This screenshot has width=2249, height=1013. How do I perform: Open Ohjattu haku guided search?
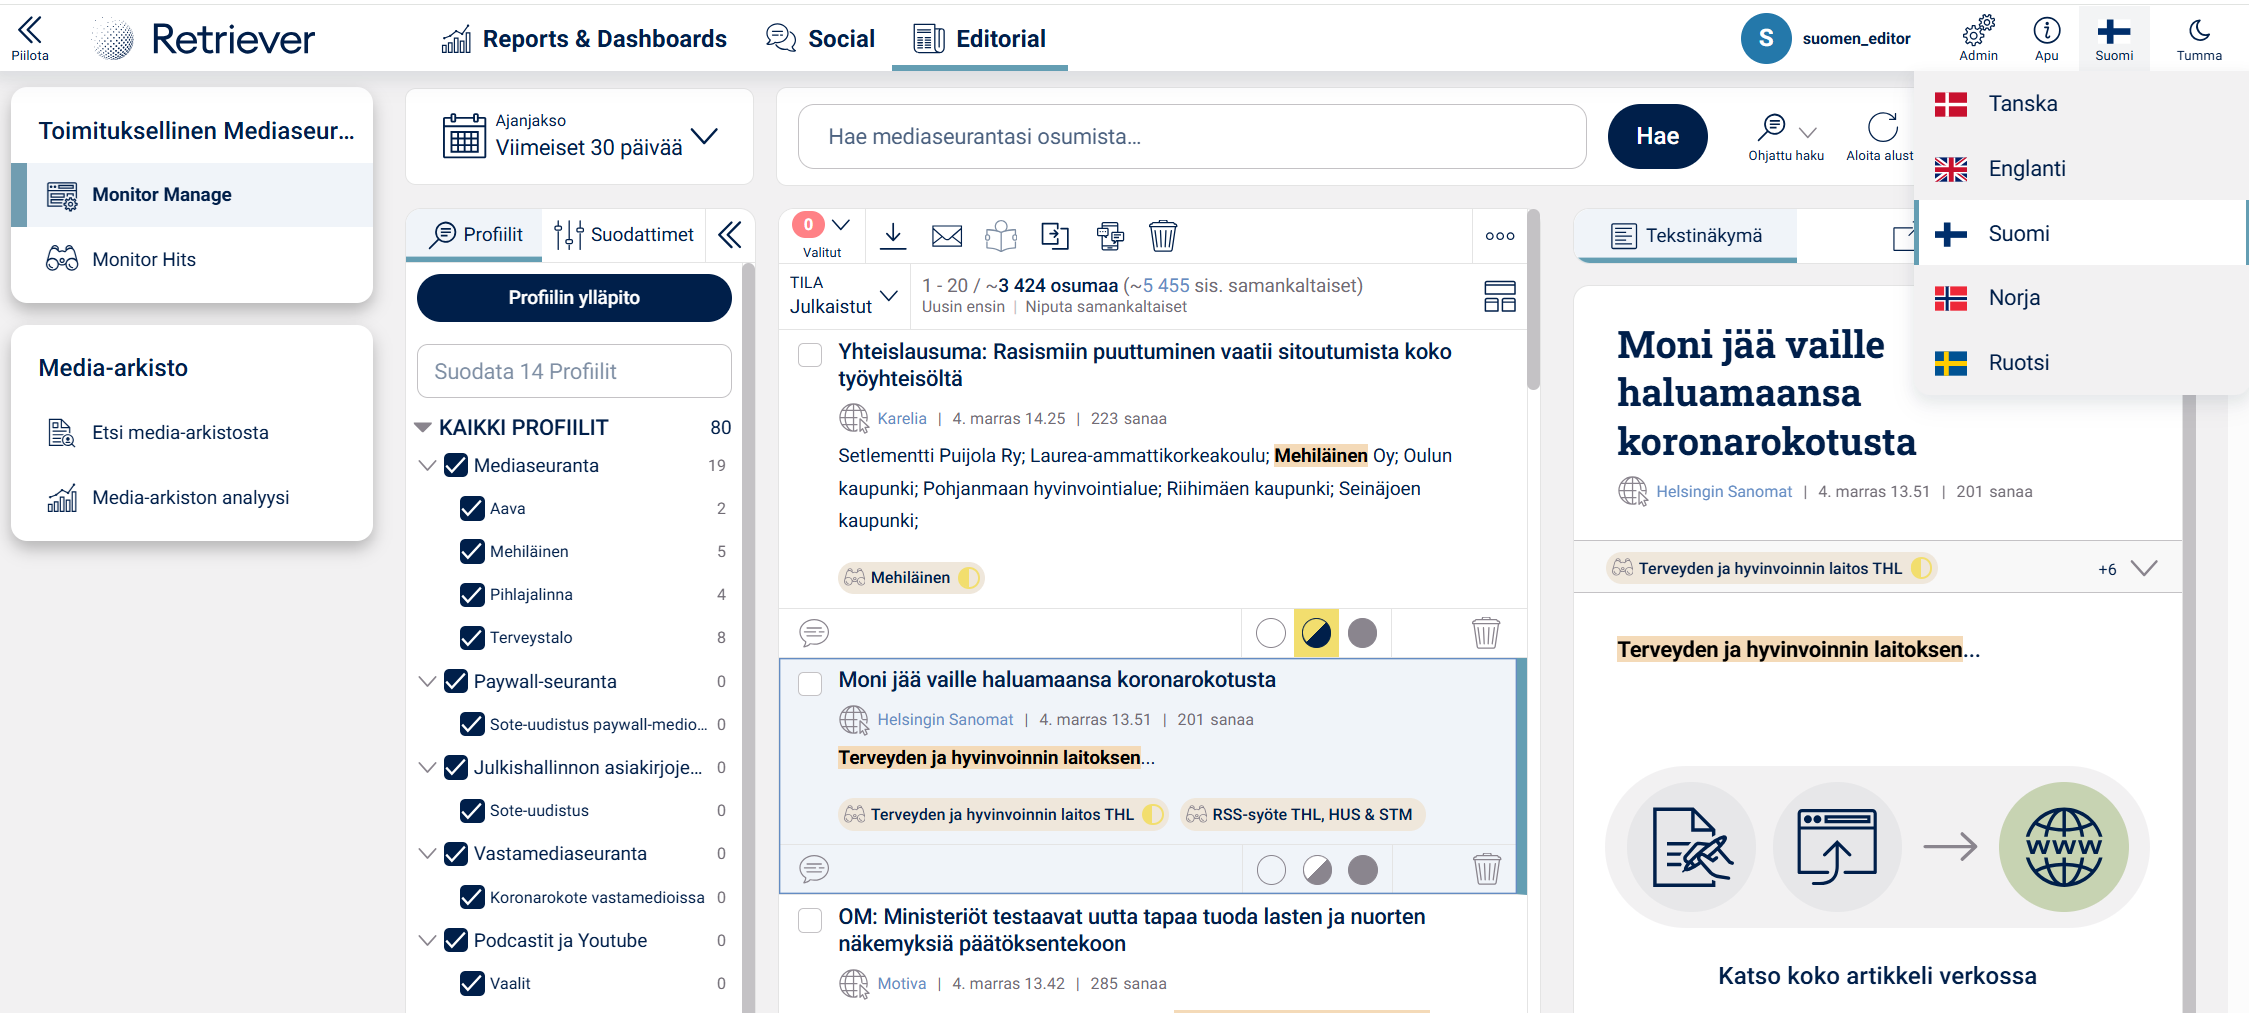(x=1786, y=137)
